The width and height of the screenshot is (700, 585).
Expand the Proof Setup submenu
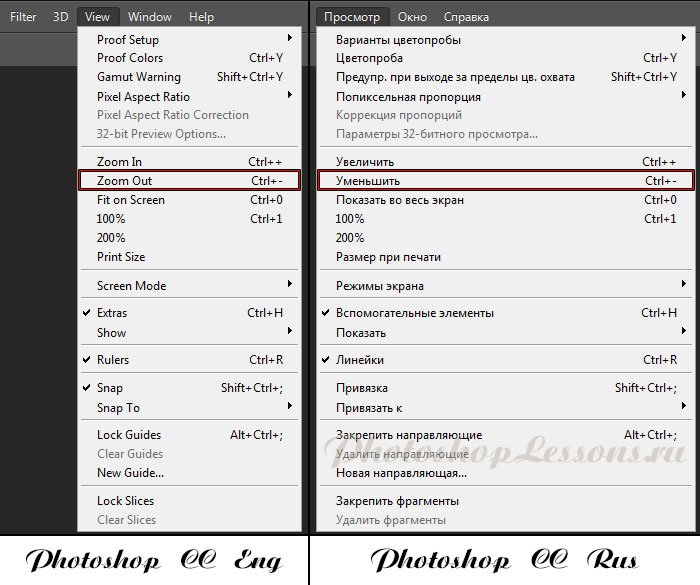coord(189,40)
